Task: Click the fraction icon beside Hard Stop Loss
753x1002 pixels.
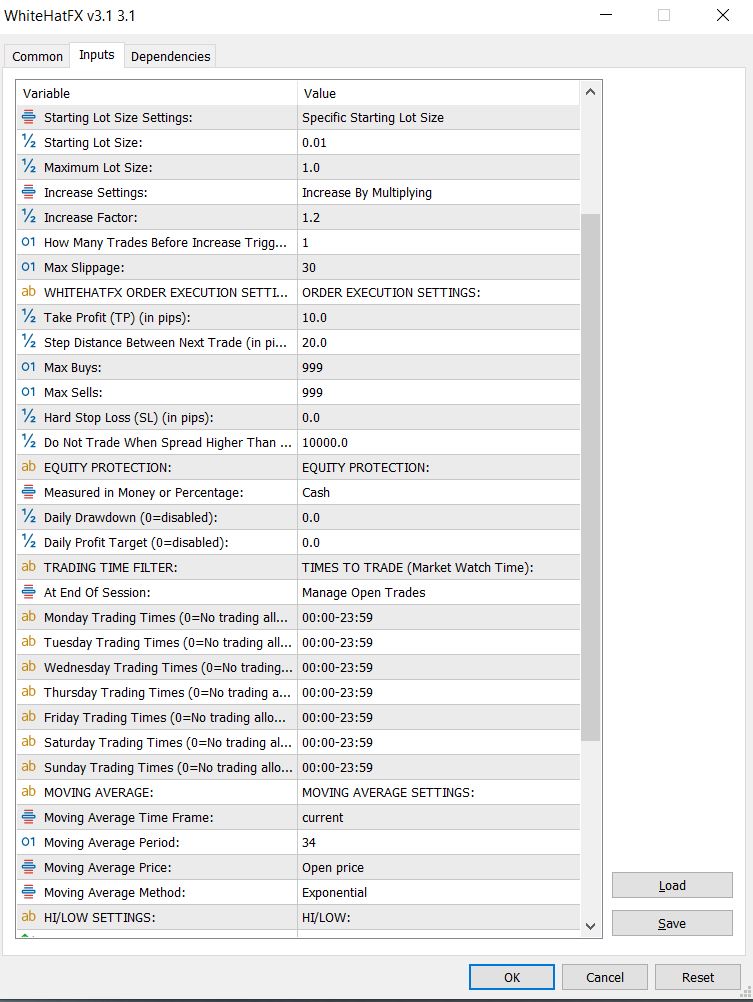Action: pos(29,417)
